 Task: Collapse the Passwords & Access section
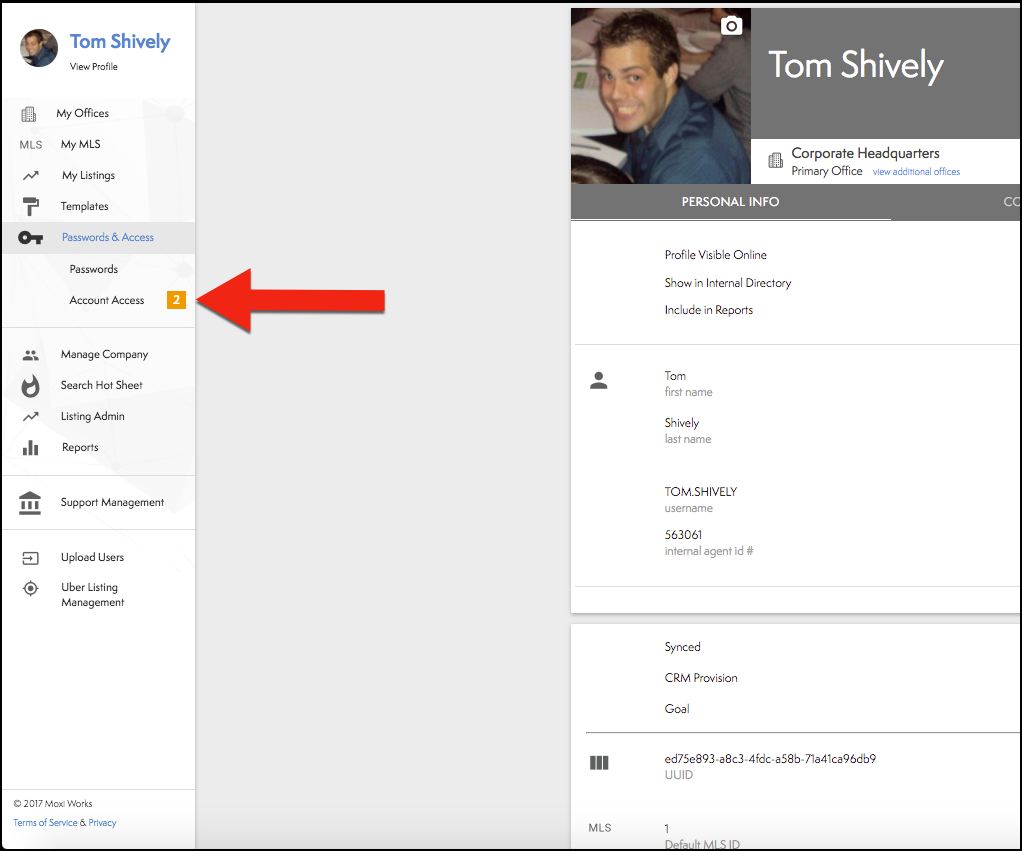(x=108, y=238)
